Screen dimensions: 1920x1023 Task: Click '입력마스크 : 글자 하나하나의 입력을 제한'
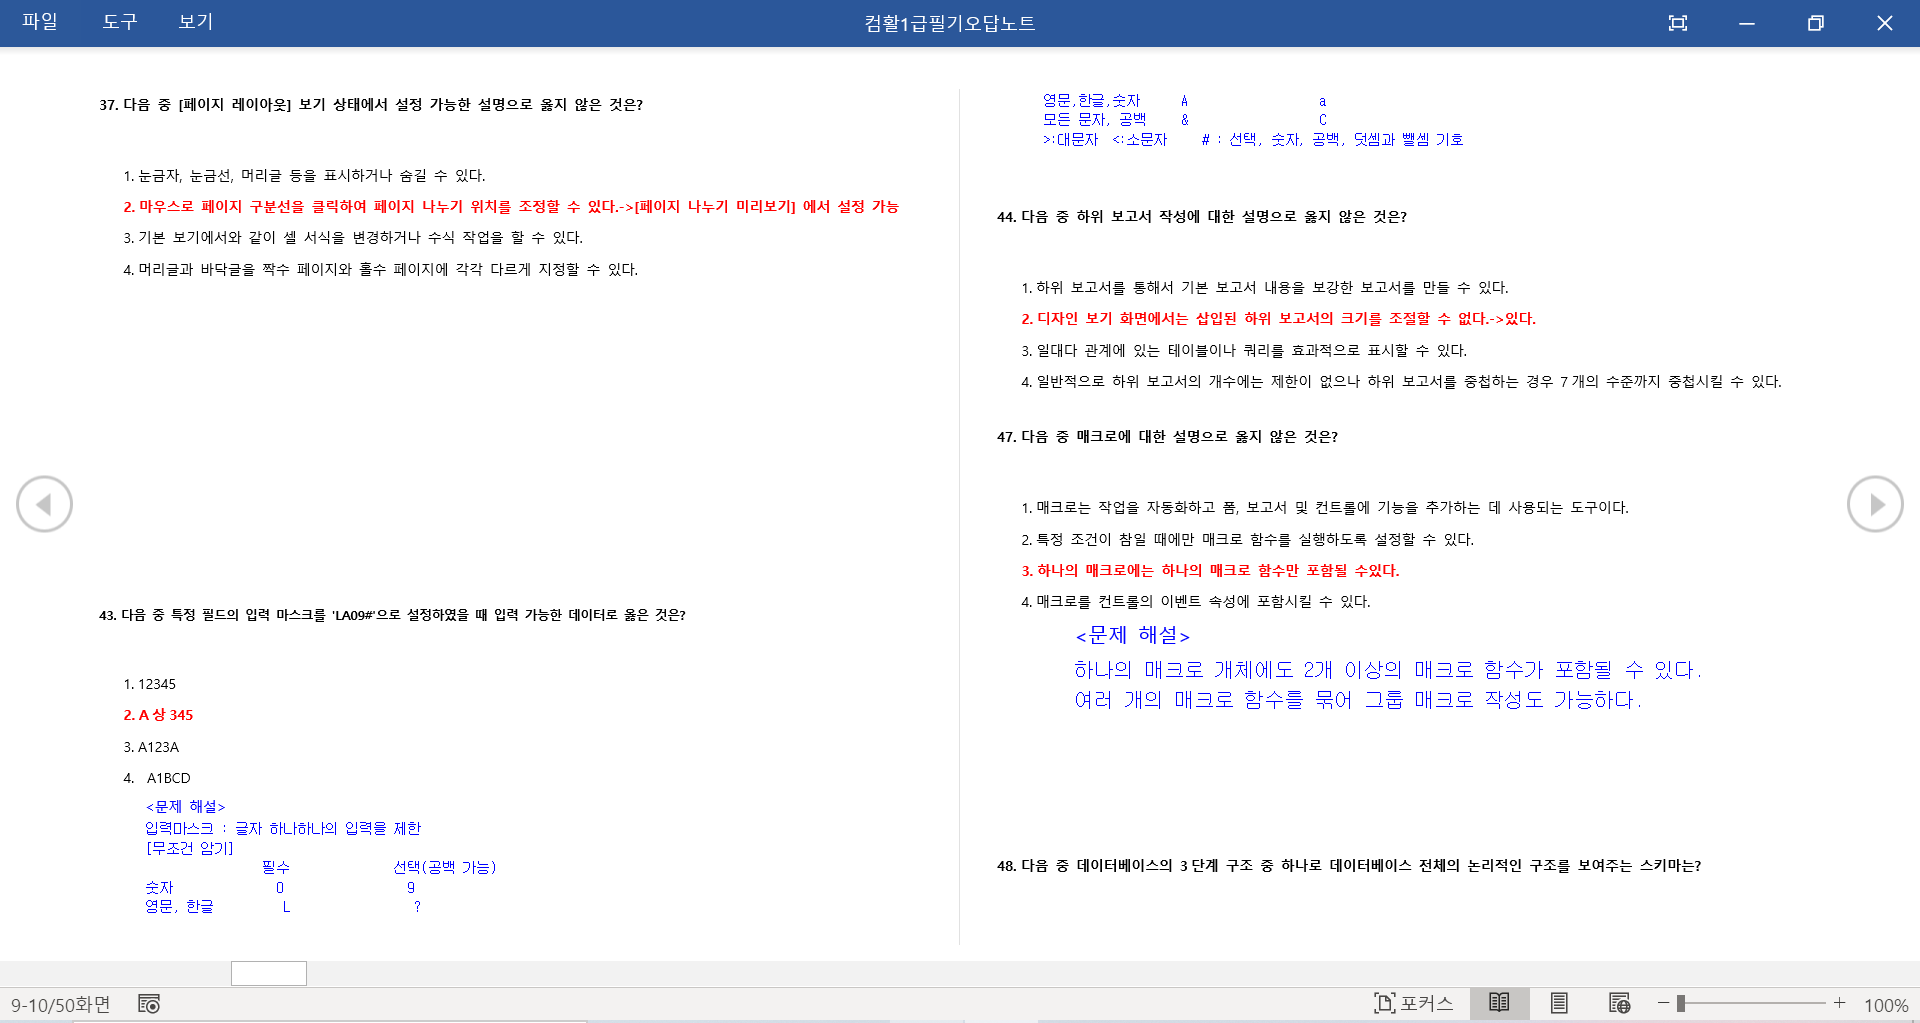(x=283, y=828)
